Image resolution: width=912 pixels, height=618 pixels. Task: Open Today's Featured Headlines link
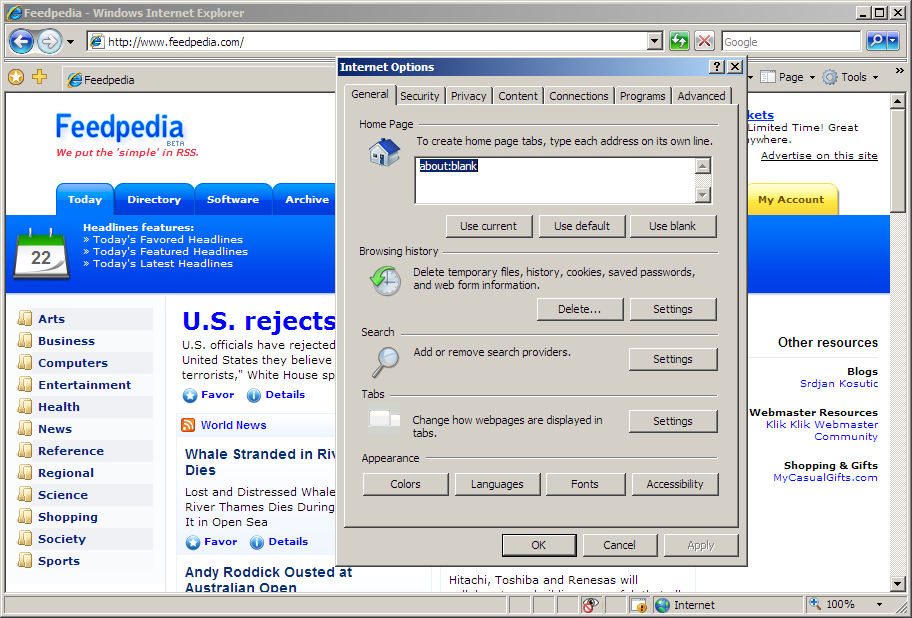tap(170, 251)
